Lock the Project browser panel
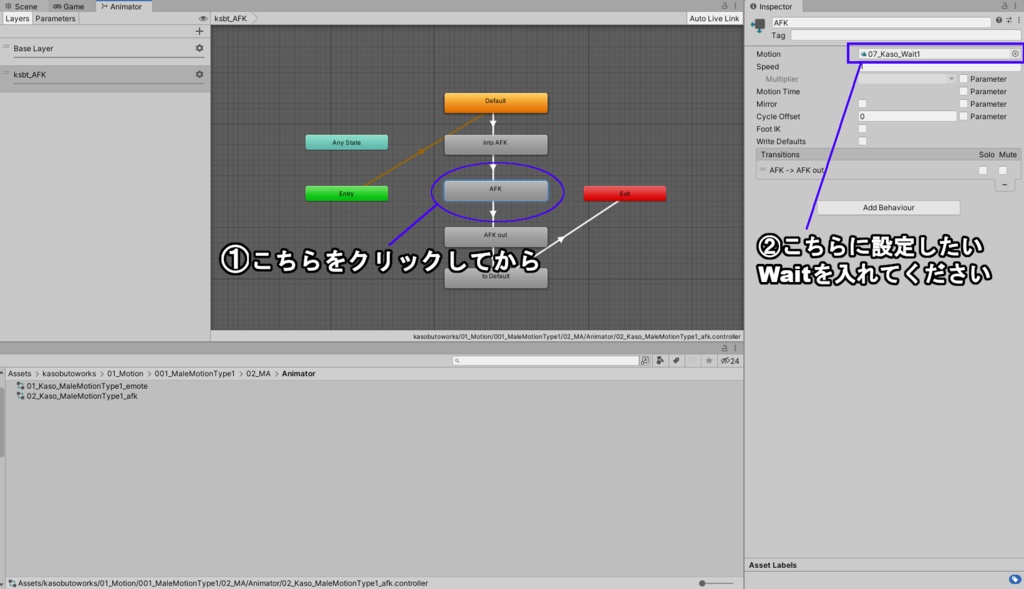 724,348
